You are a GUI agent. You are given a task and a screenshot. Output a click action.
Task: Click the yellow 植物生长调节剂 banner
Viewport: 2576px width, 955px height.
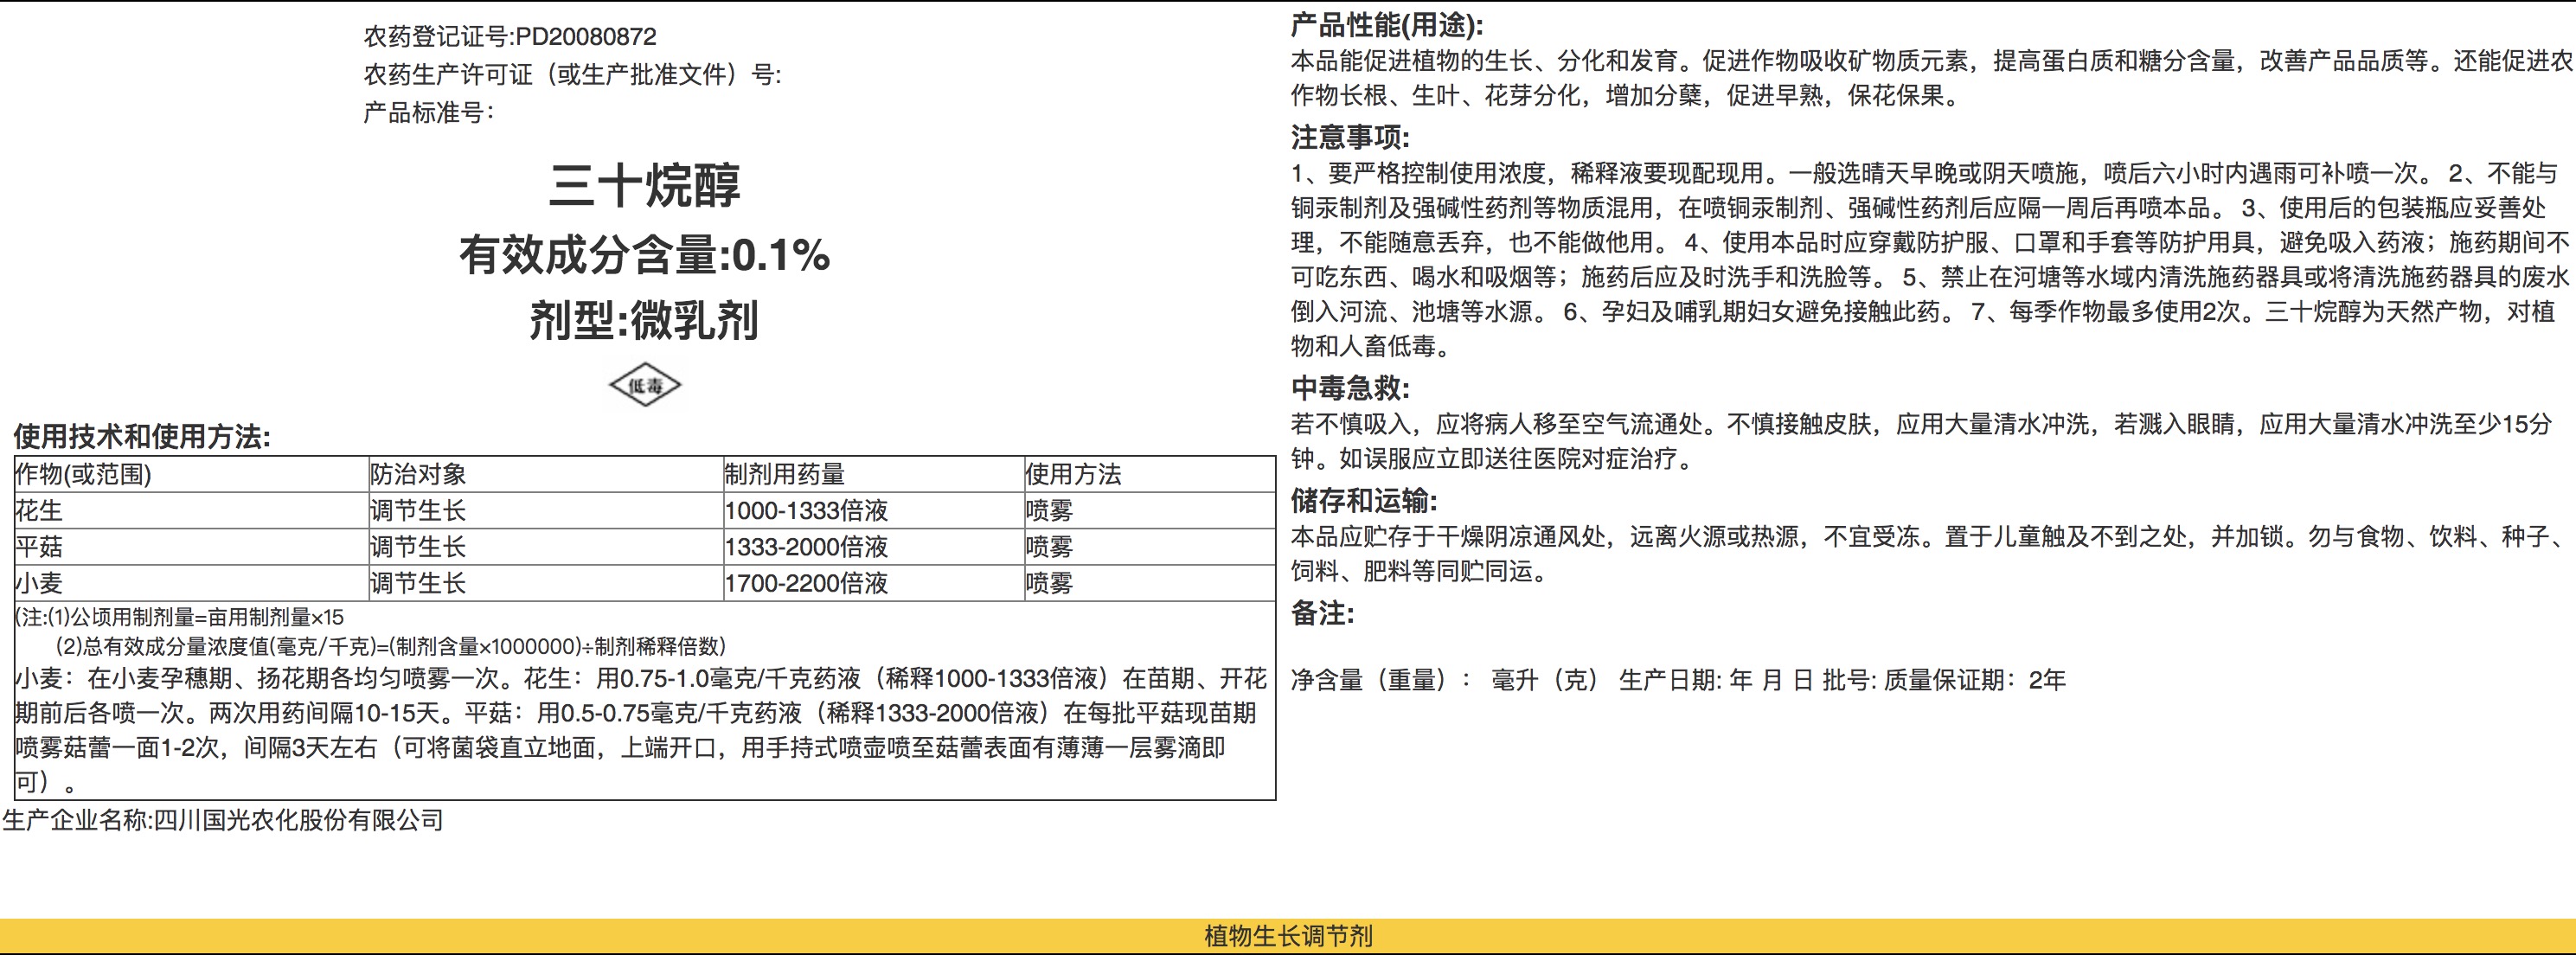1288,936
